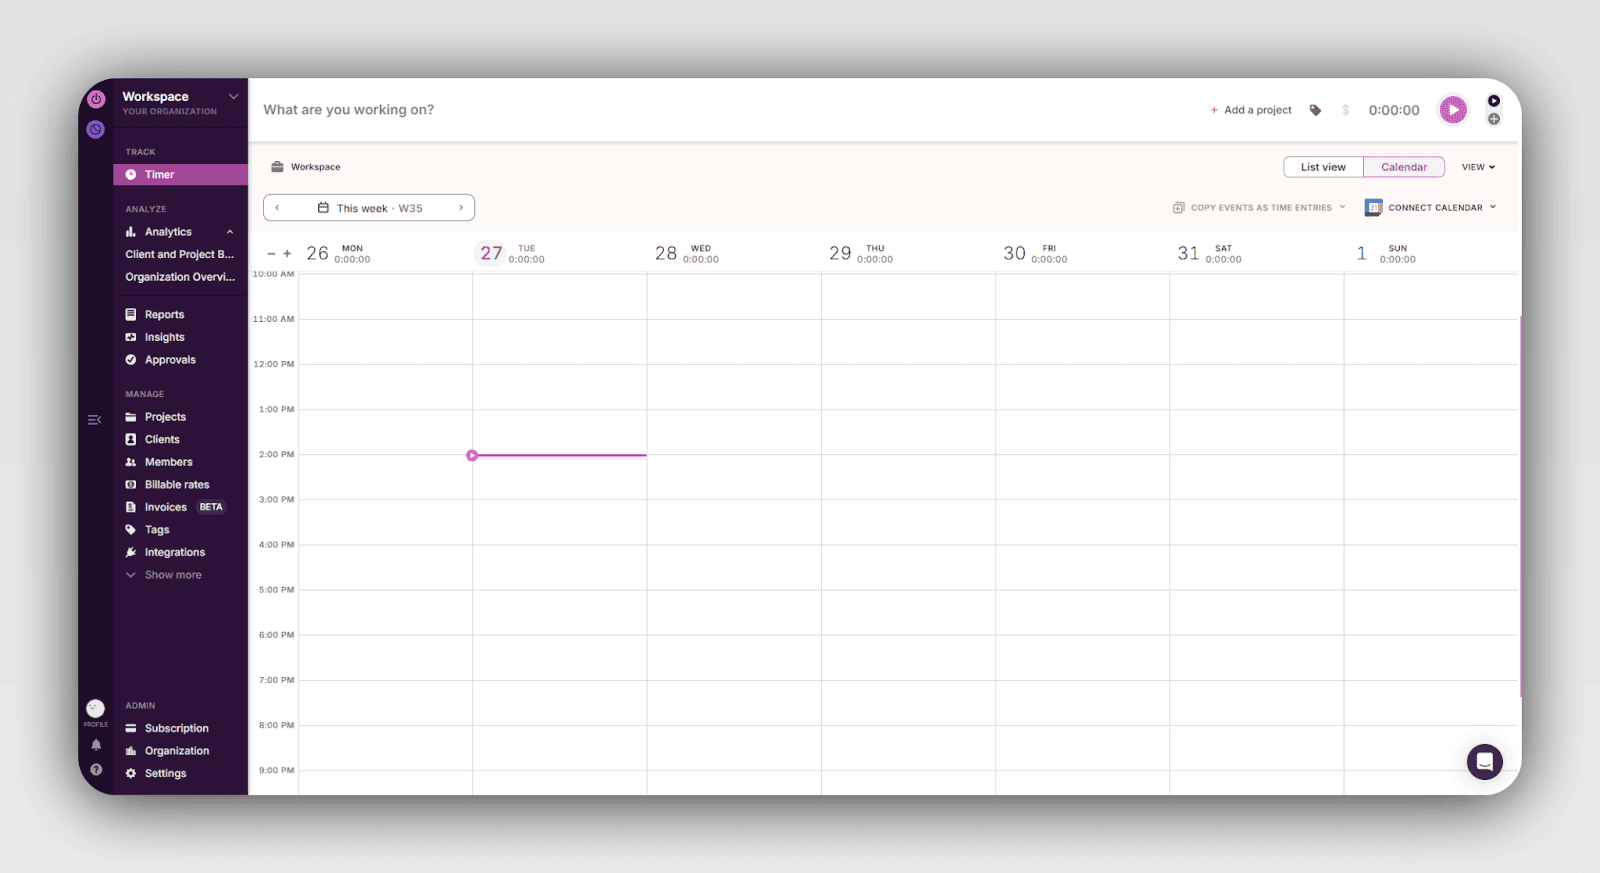Open Reports in the sidebar
The image size is (1600, 873).
pos(164,315)
